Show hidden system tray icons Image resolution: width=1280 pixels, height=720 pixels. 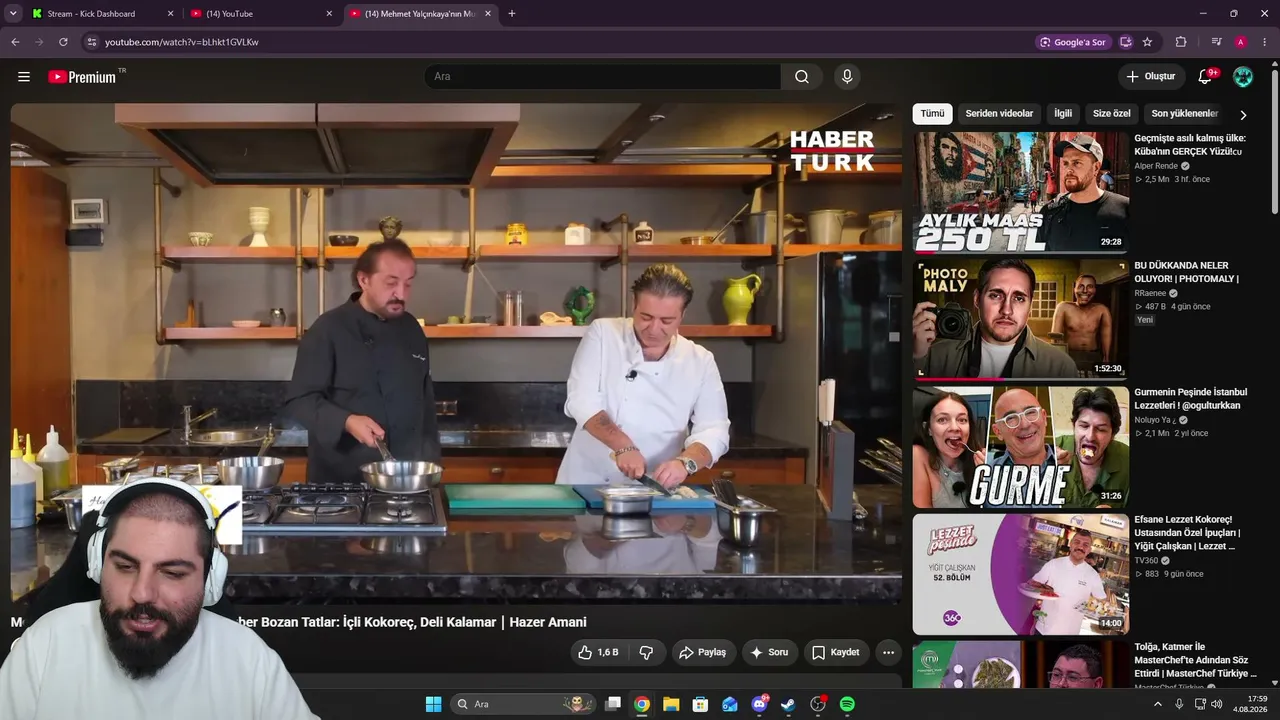[x=1158, y=704]
